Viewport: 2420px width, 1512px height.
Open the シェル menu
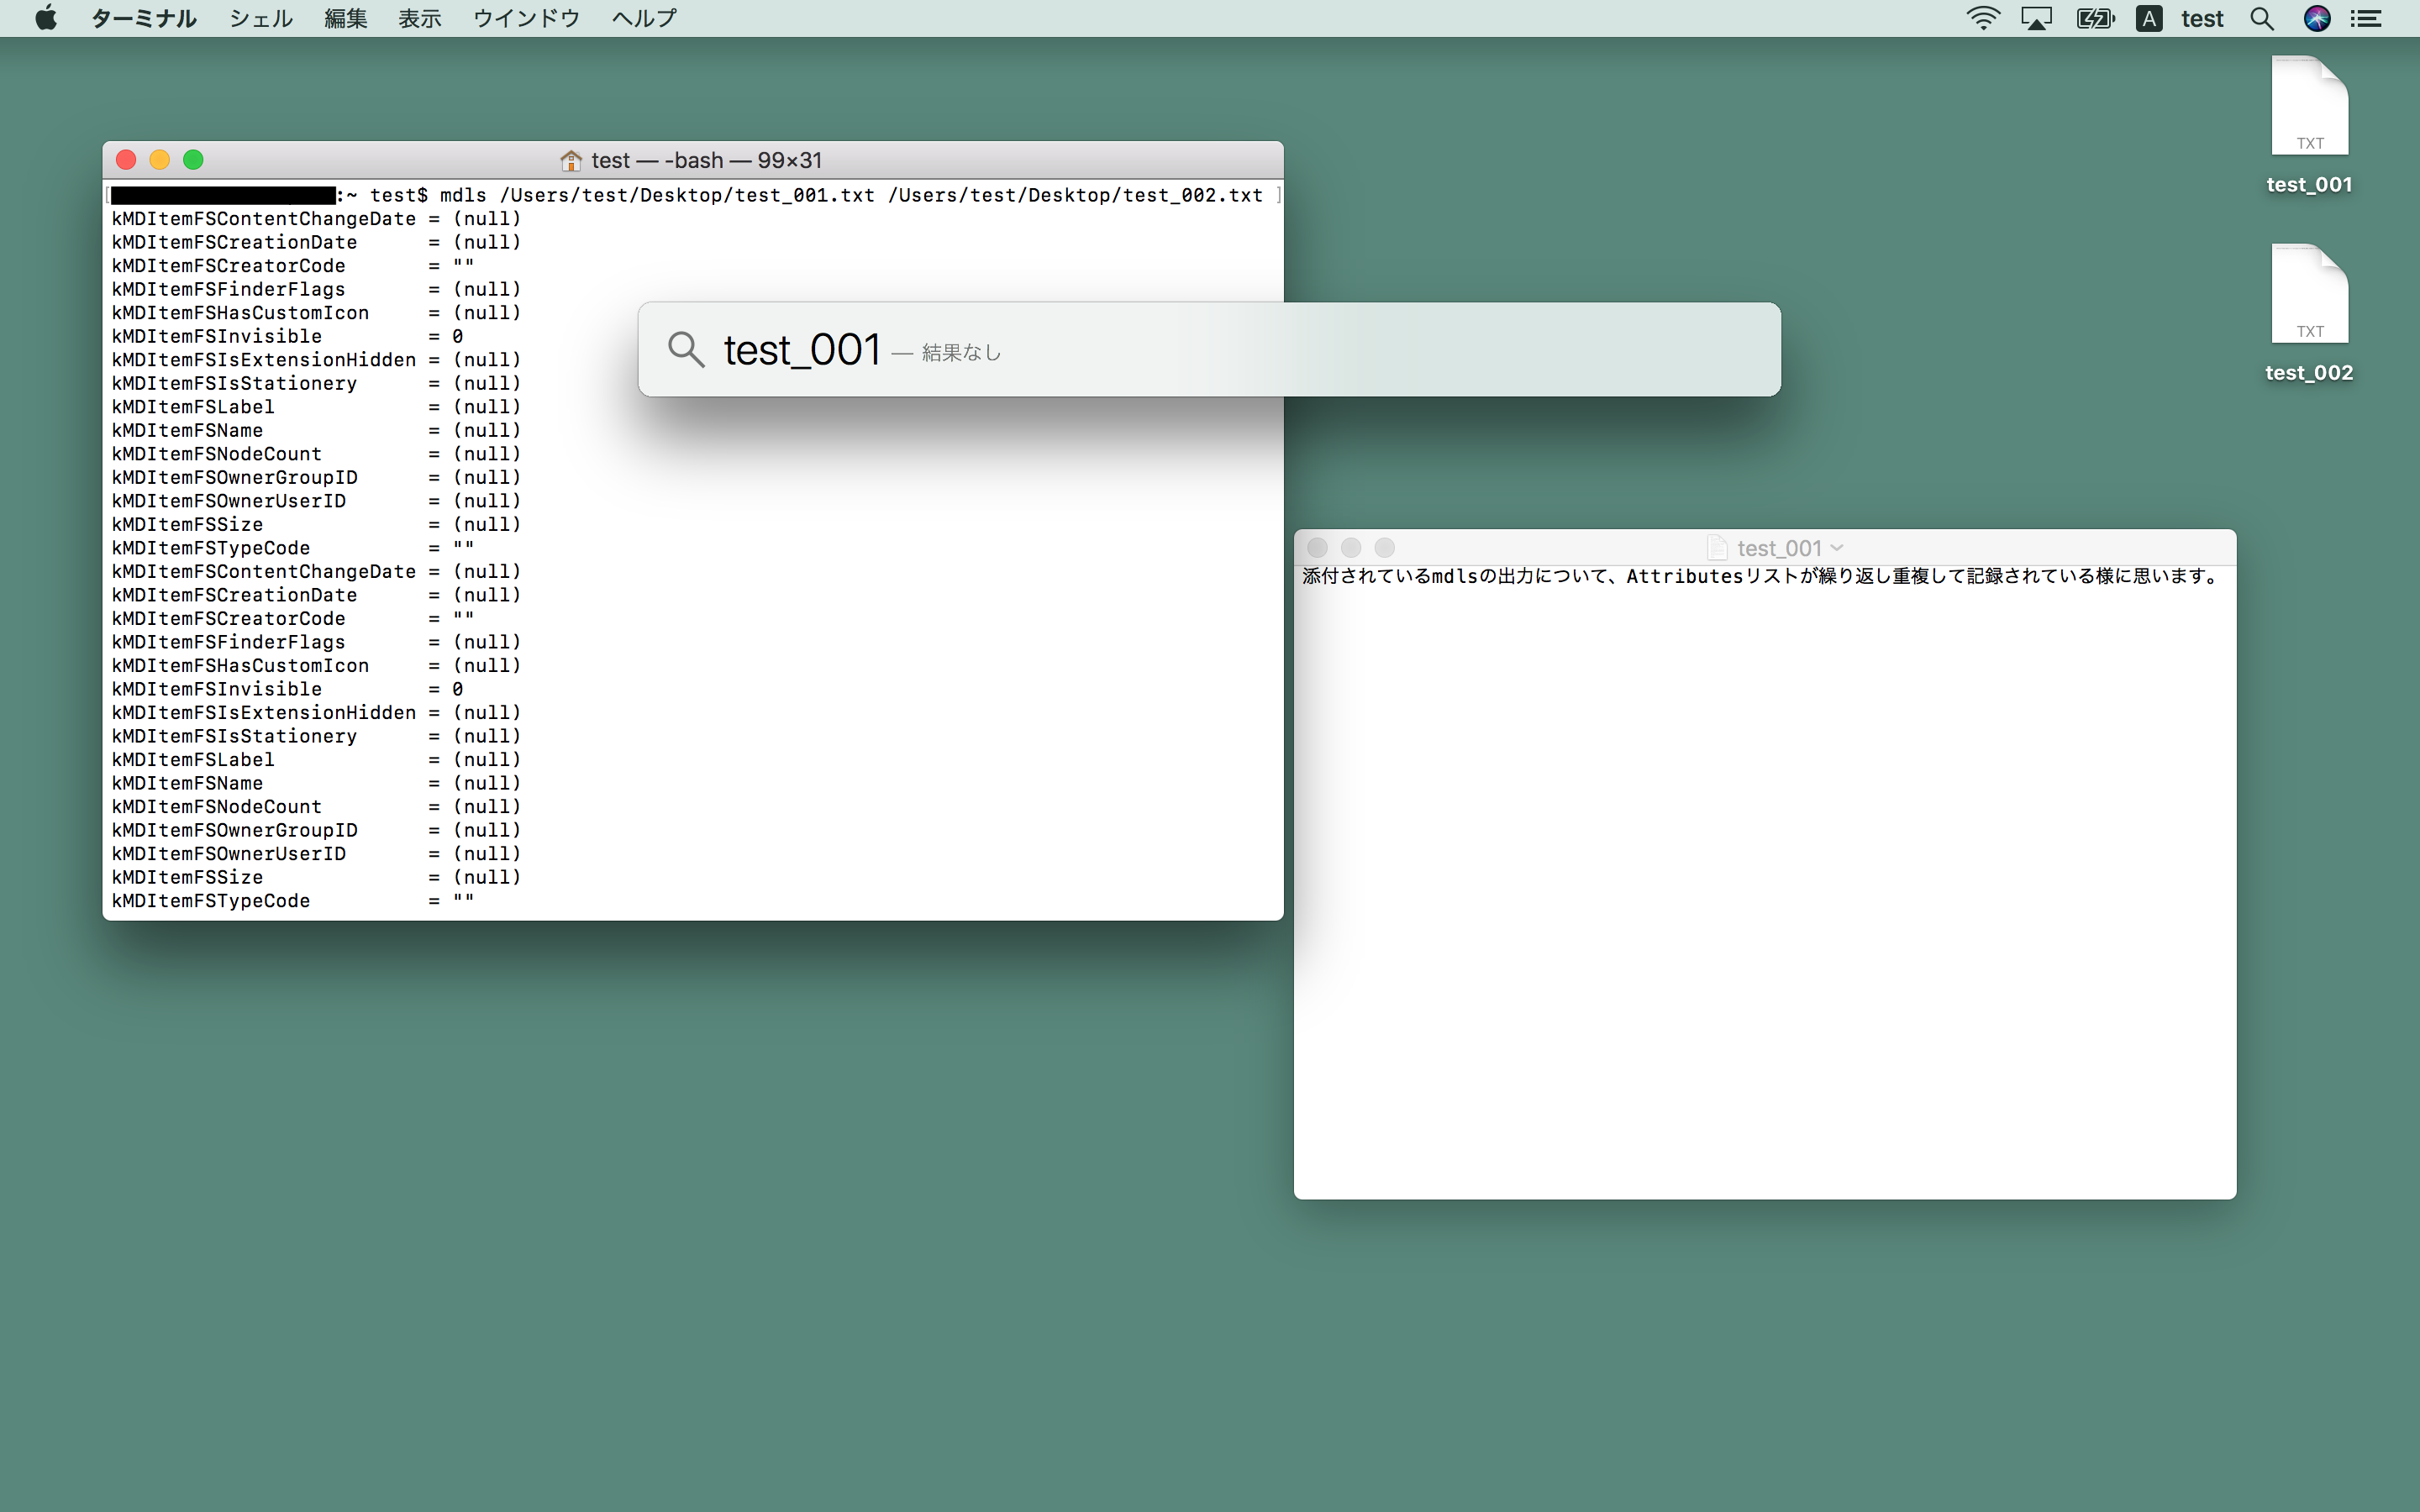coord(260,18)
